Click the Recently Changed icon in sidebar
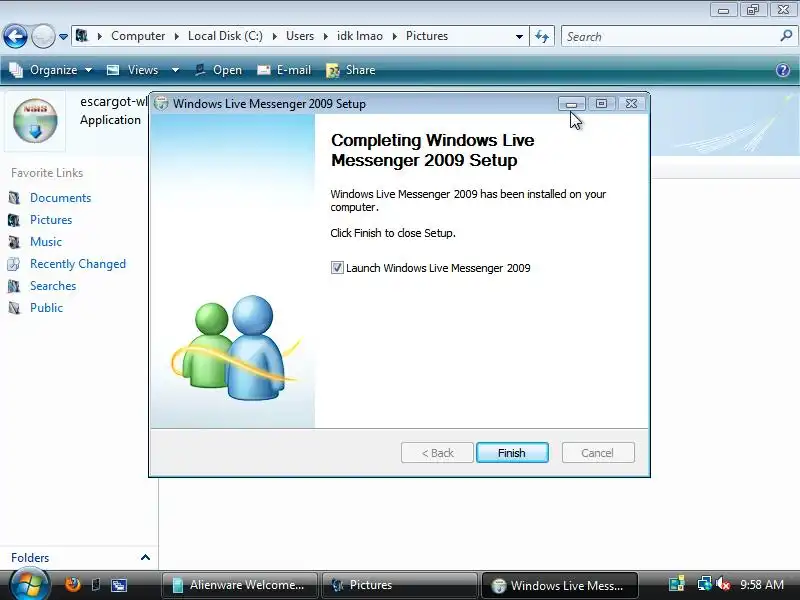The image size is (800, 600). point(14,264)
